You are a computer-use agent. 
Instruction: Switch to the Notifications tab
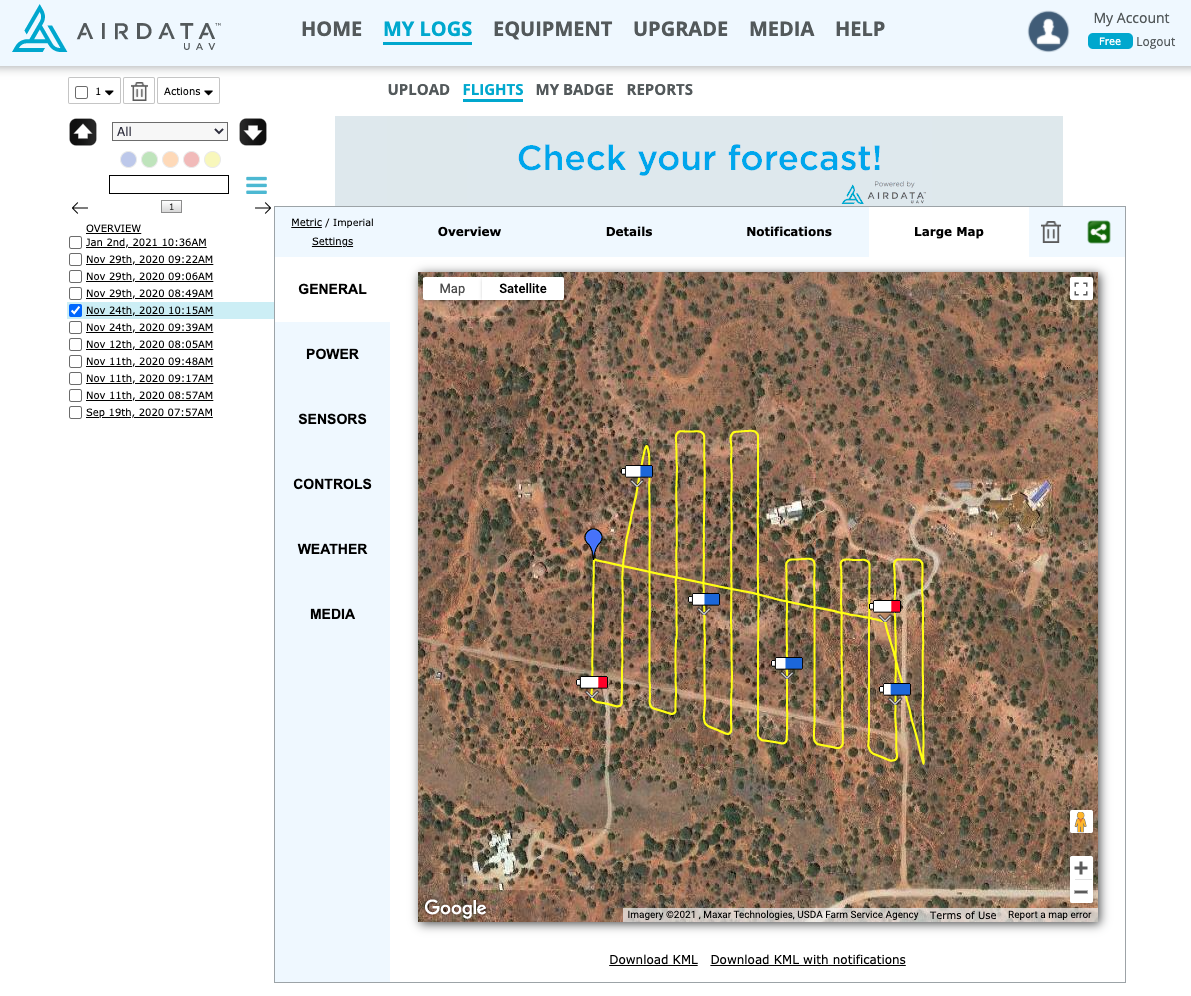[x=788, y=232]
